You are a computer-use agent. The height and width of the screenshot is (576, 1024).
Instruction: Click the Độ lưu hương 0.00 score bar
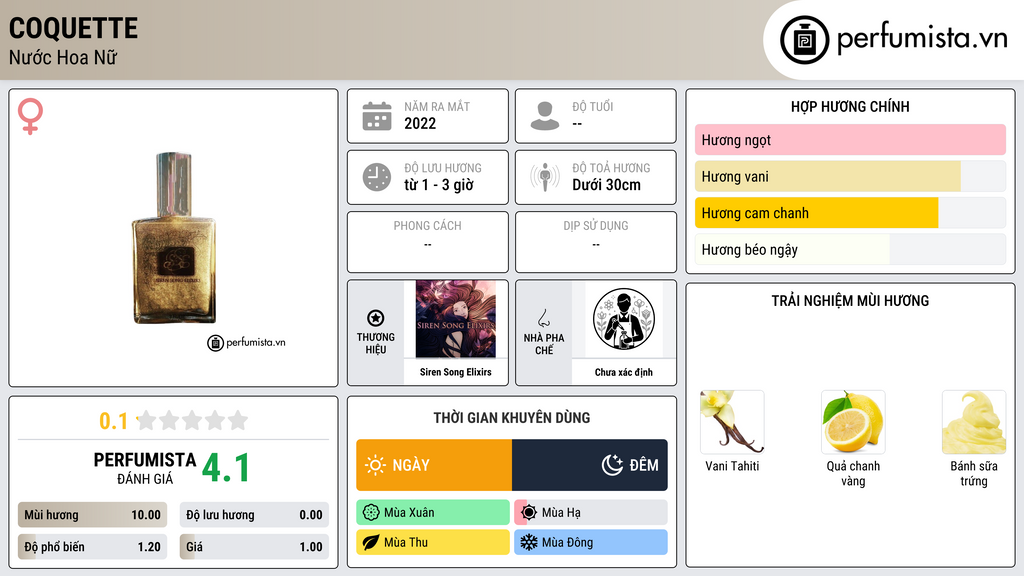[254, 515]
